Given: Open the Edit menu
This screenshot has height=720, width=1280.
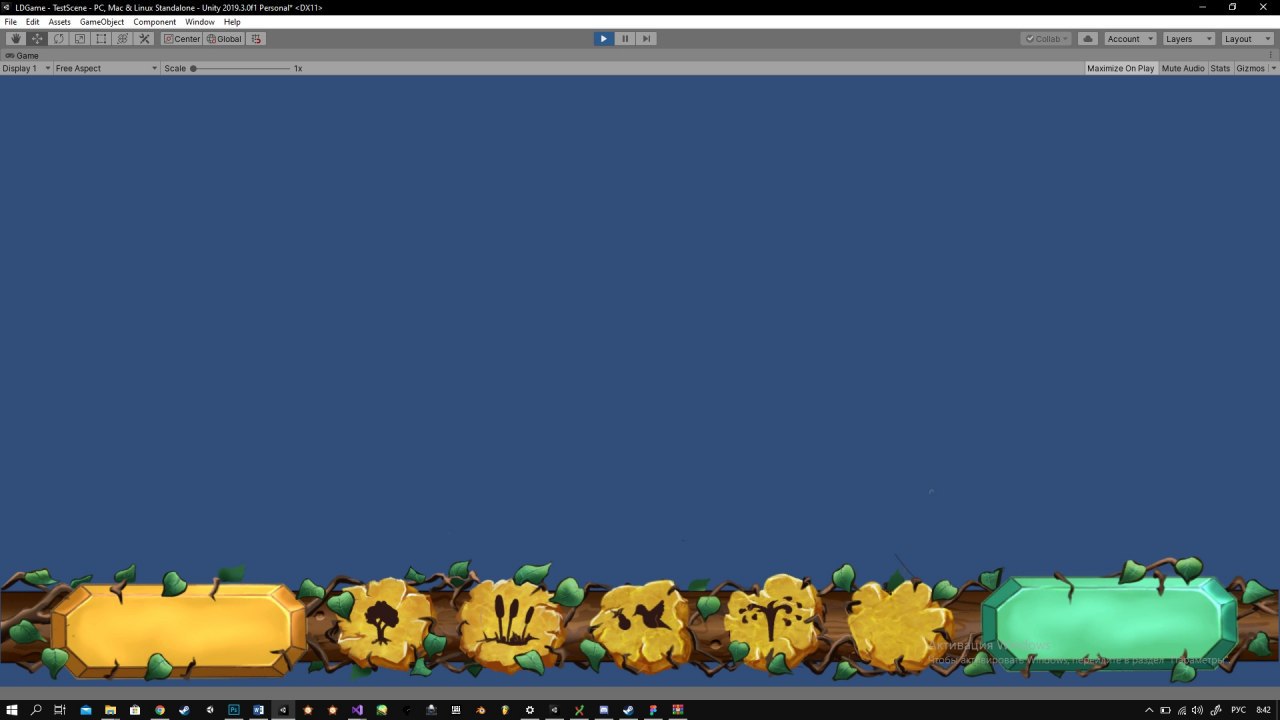Looking at the screenshot, I should 33,22.
